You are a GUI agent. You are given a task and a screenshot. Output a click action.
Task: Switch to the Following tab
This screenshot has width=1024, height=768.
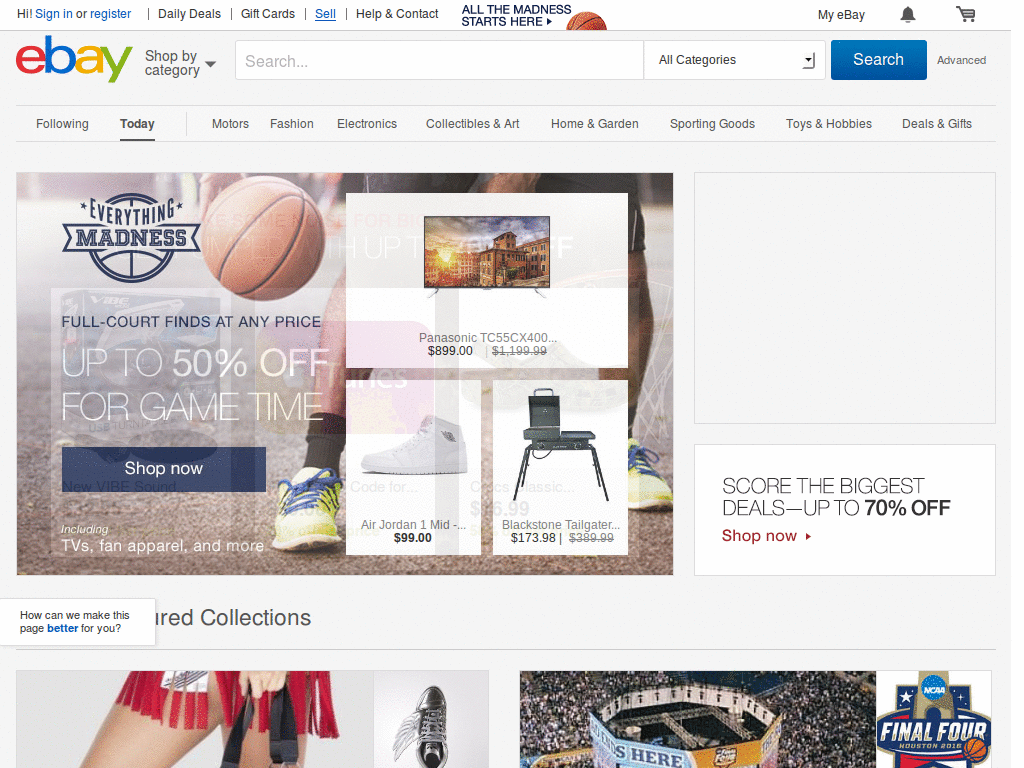pos(62,123)
